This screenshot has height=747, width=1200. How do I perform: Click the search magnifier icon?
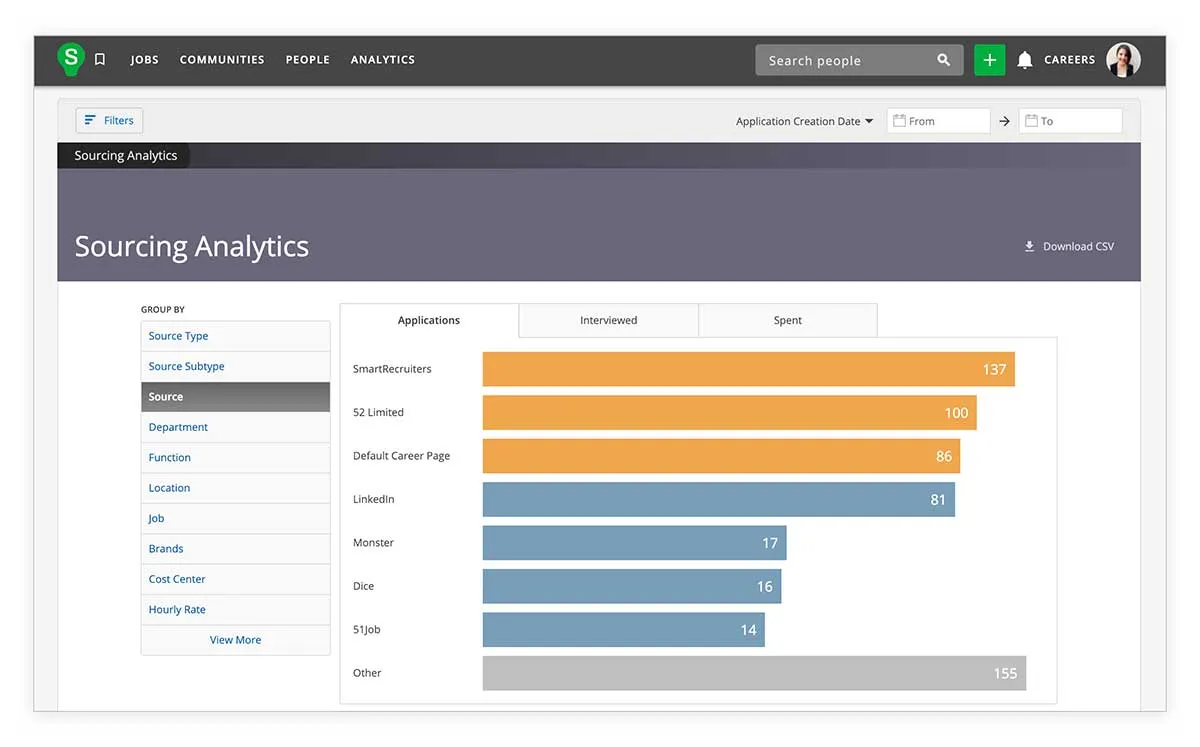(942, 59)
